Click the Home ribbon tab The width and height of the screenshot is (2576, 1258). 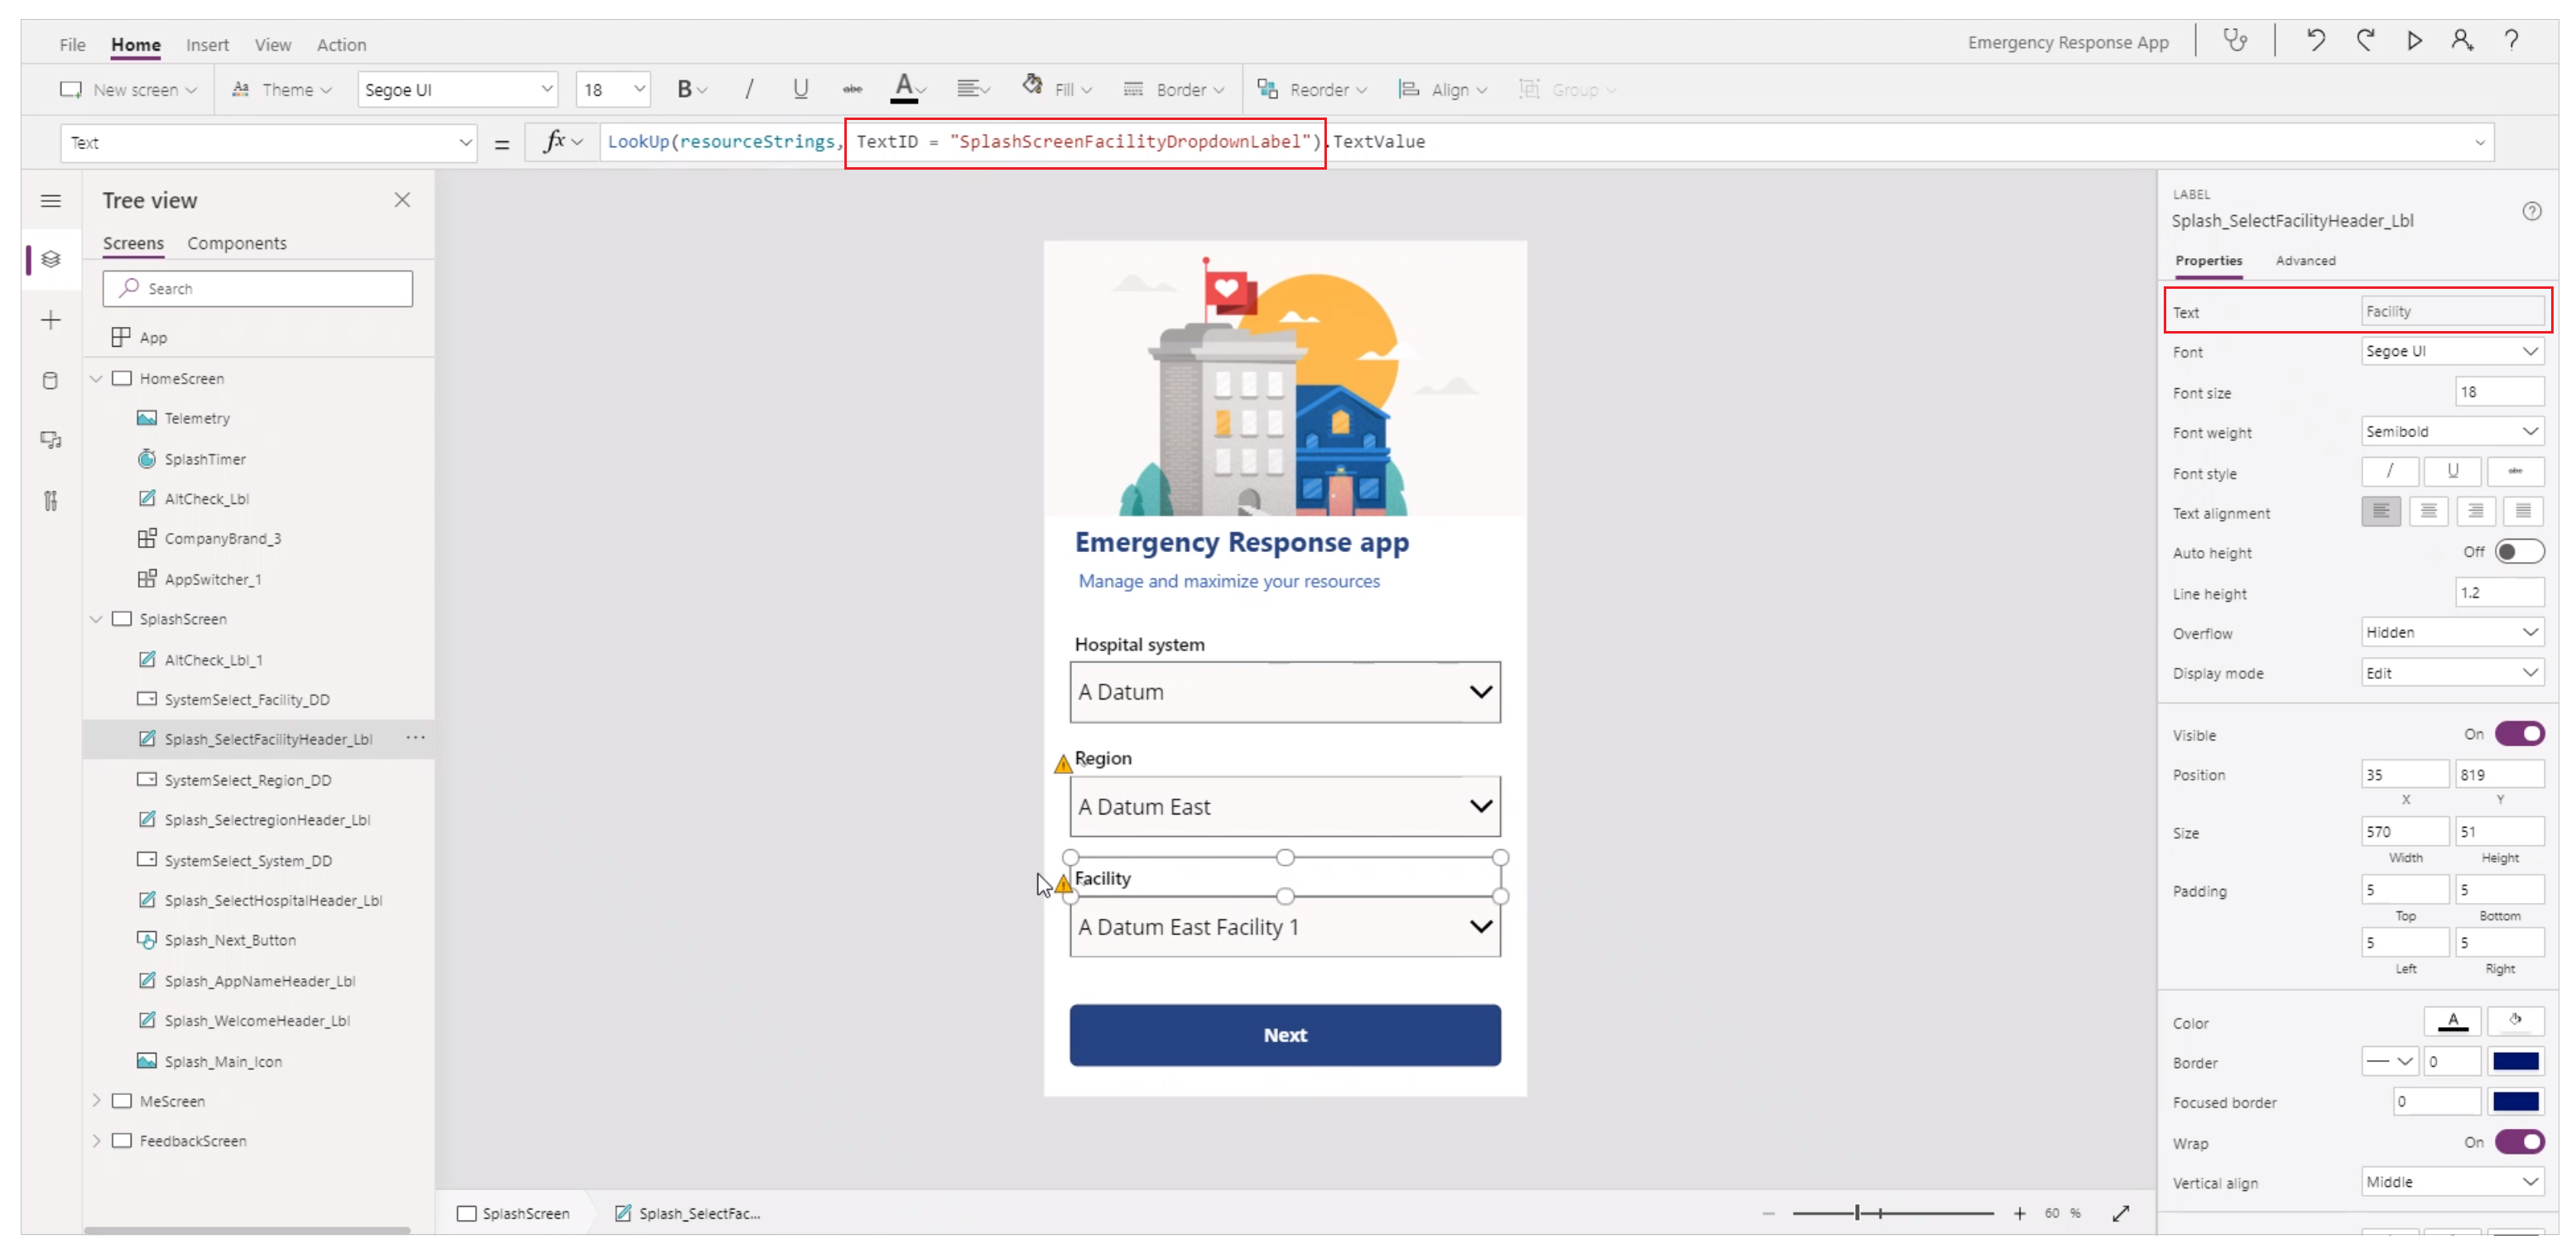click(135, 45)
